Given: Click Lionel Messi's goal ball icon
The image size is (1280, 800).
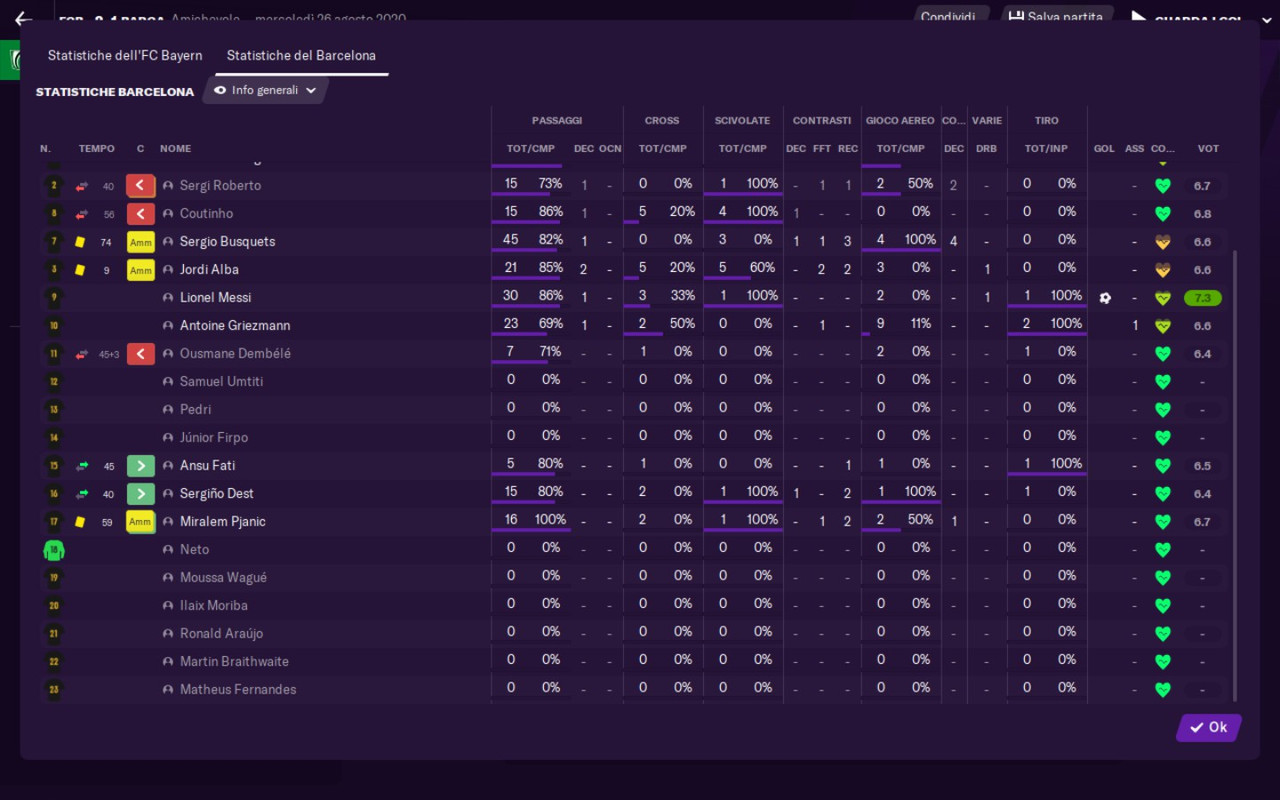Looking at the screenshot, I should [x=1104, y=298].
